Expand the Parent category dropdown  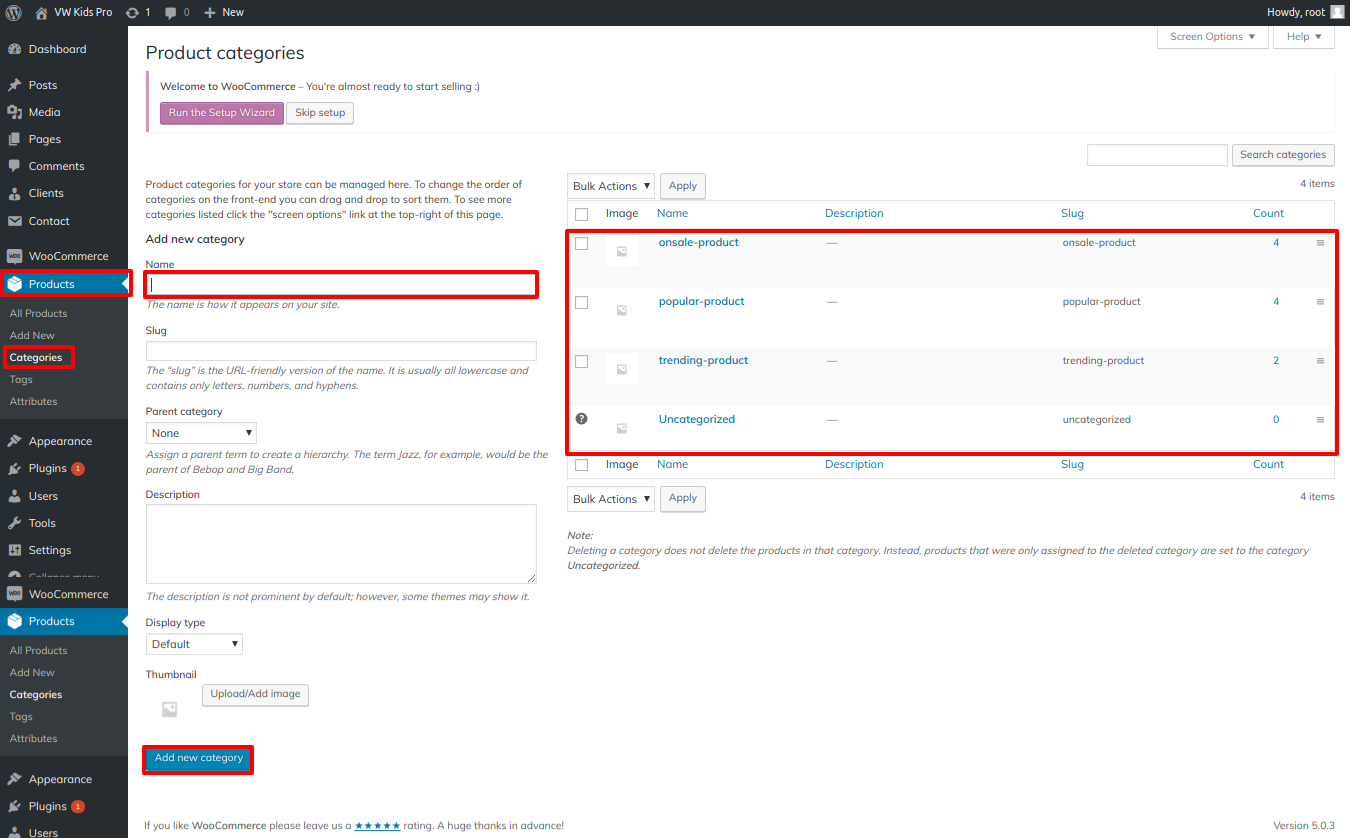point(201,433)
